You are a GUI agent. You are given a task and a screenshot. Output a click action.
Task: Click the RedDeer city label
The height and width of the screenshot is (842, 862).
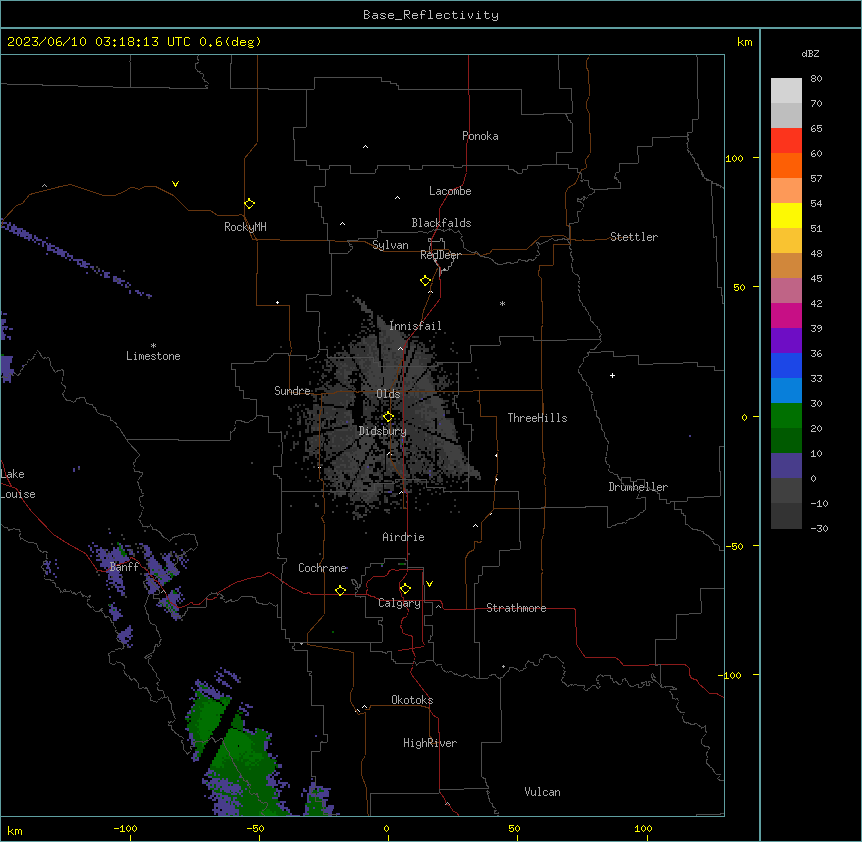click(440, 255)
